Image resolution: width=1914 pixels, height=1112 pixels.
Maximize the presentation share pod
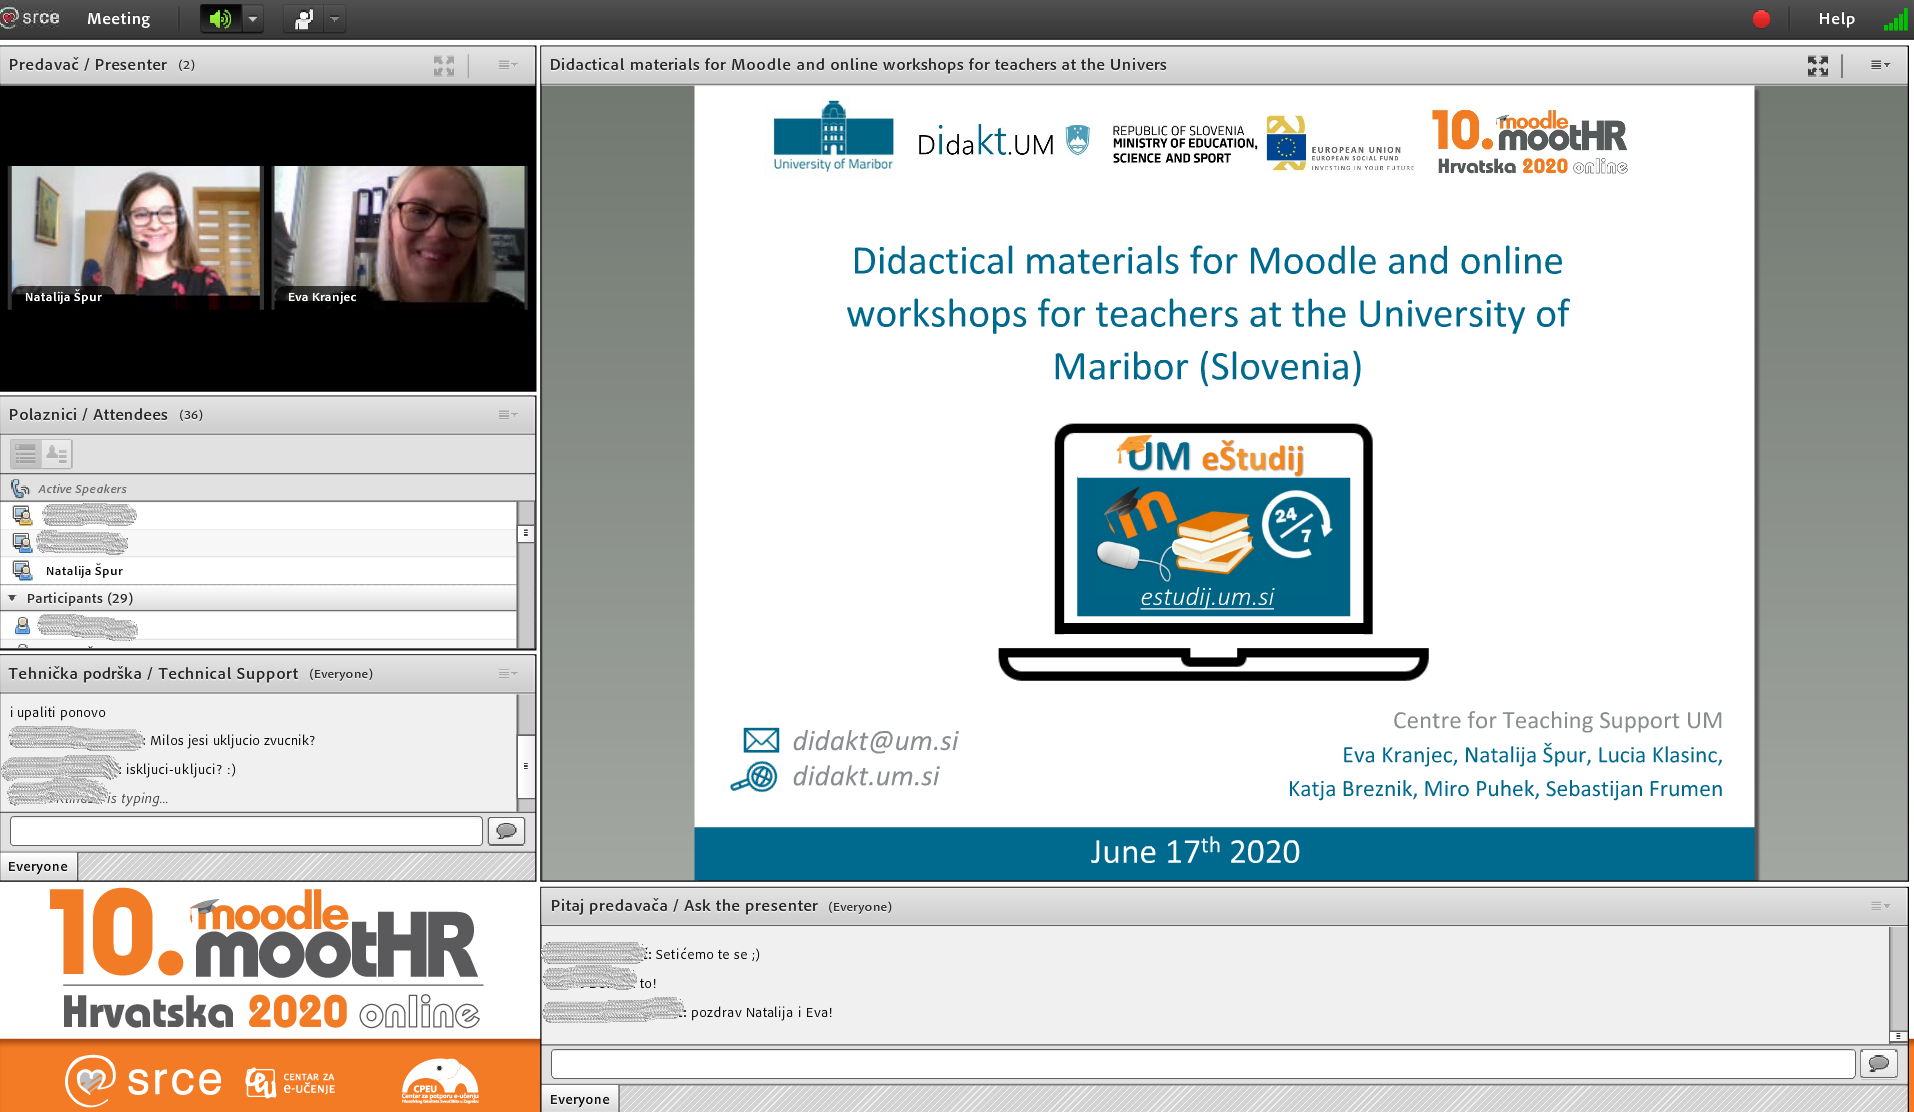tap(1817, 65)
